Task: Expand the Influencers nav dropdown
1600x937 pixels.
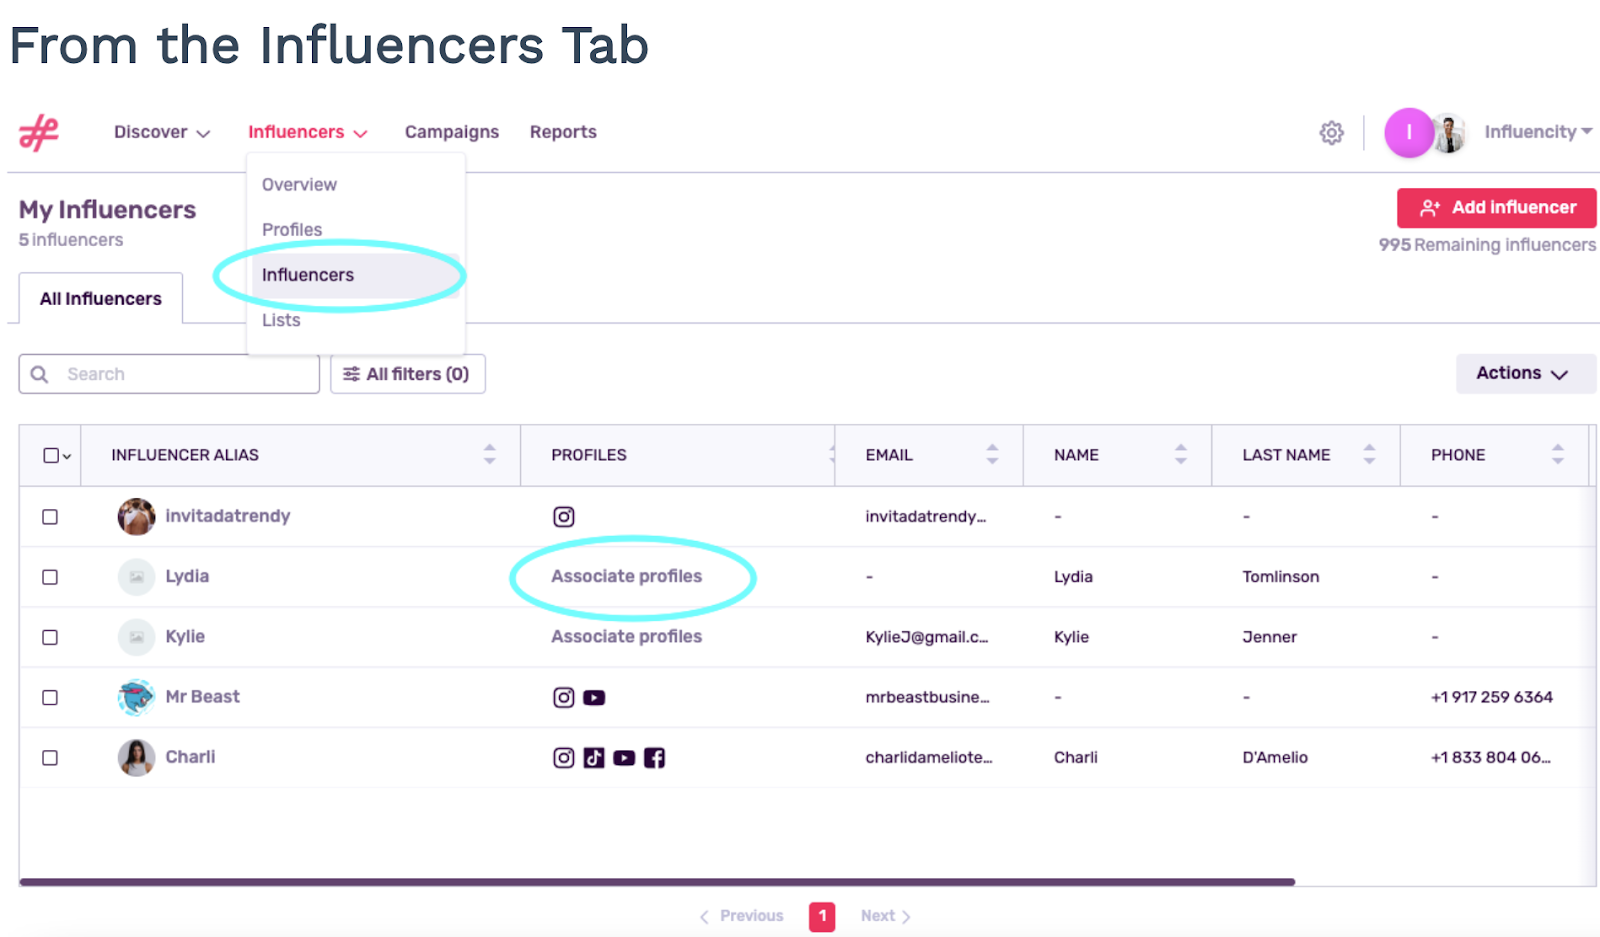Action: [308, 132]
